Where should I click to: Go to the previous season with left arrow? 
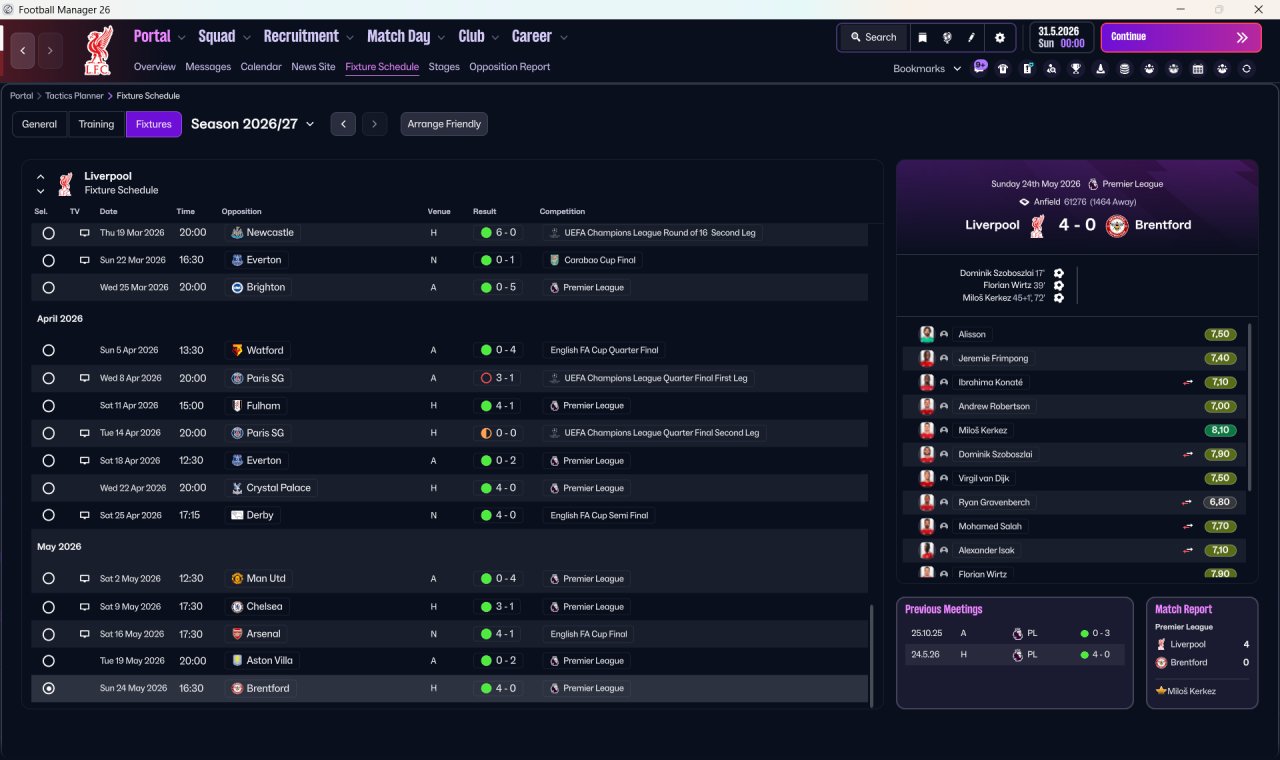click(x=343, y=124)
